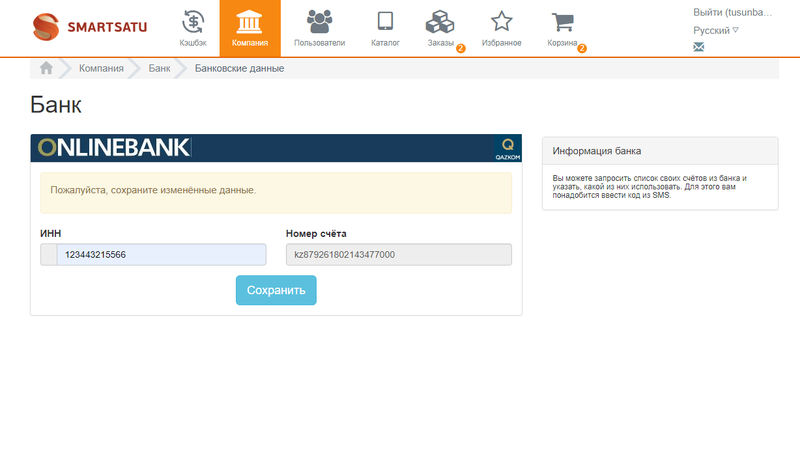The height and width of the screenshot is (453, 800).
Task: Open the Кэшбэк cashback section
Action: 193,29
